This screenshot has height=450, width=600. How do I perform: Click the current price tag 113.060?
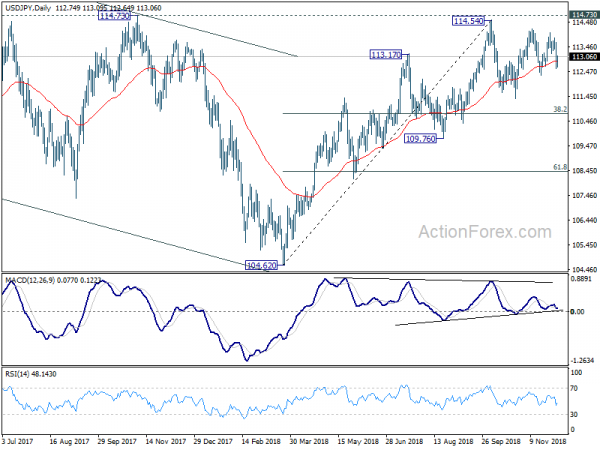click(584, 57)
